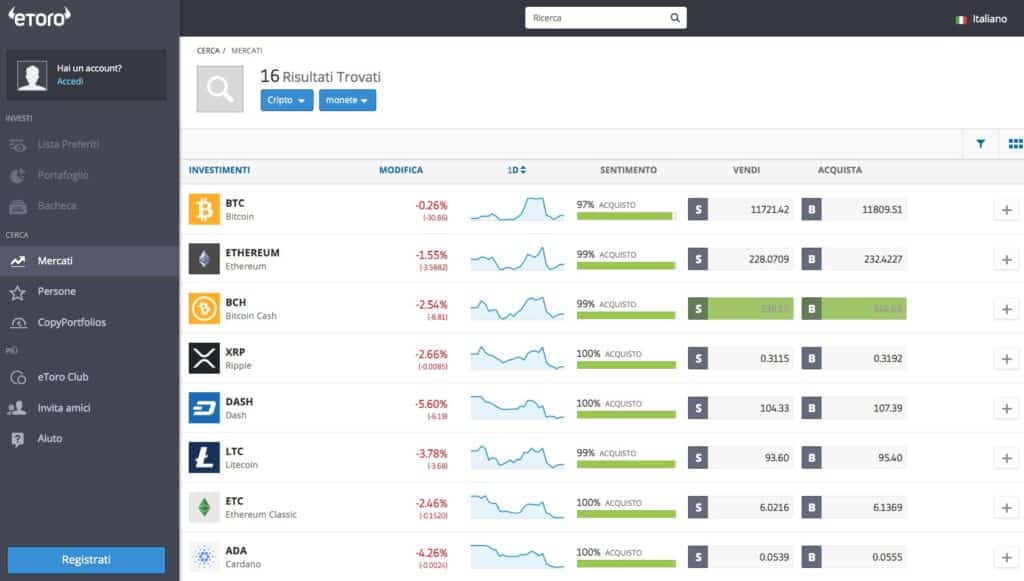Sell ETC at 6.0216
The width and height of the screenshot is (1024, 581).
[x=741, y=507]
